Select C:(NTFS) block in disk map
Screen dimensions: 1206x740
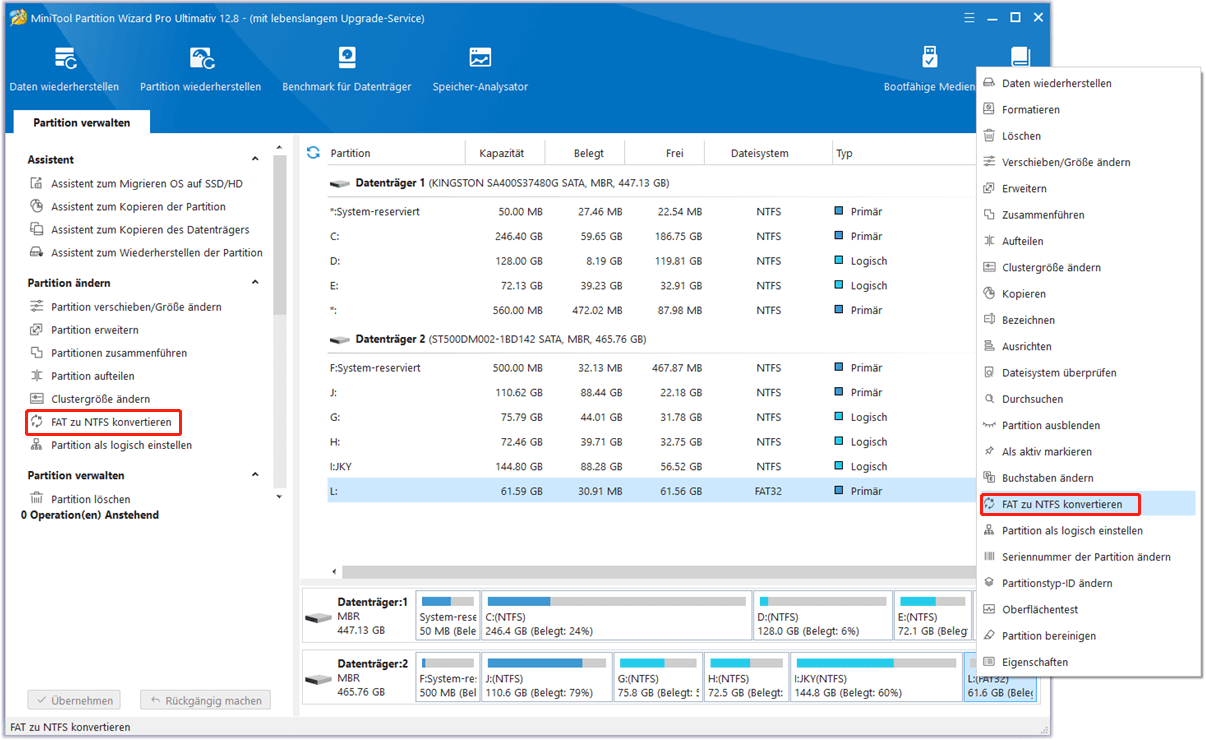tap(616, 616)
